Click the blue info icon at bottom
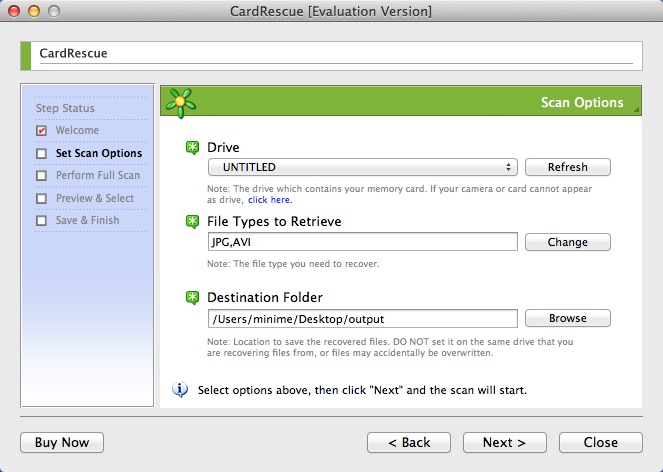 point(180,389)
